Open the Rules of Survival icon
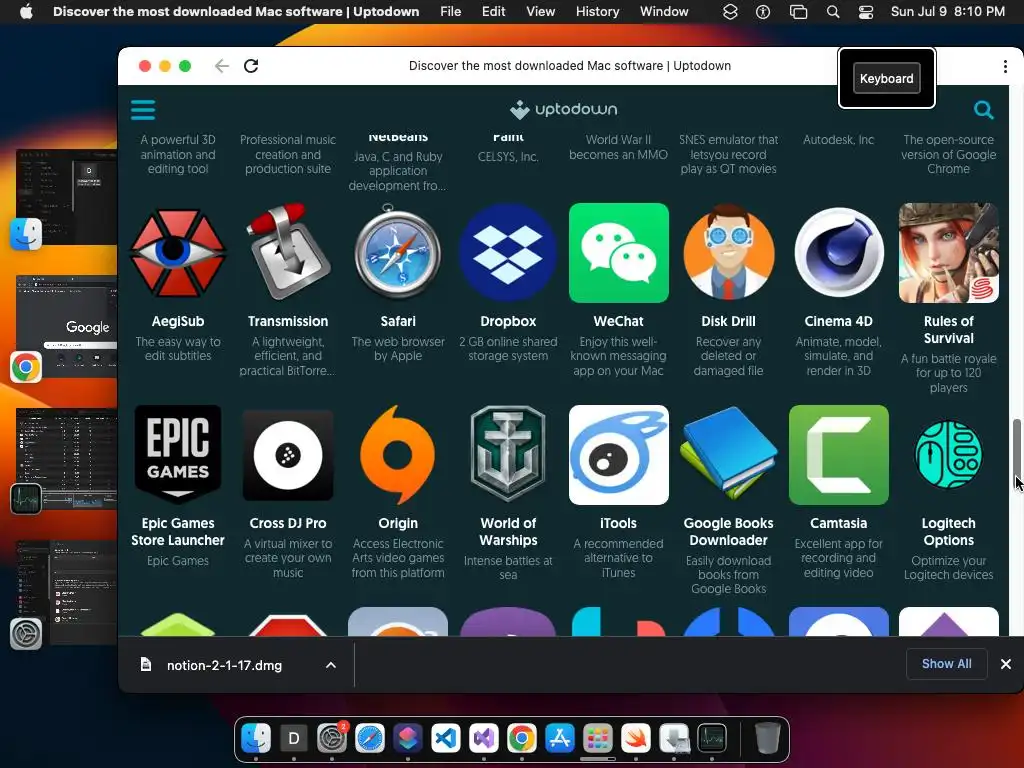This screenshot has height=768, width=1024. tap(948, 253)
